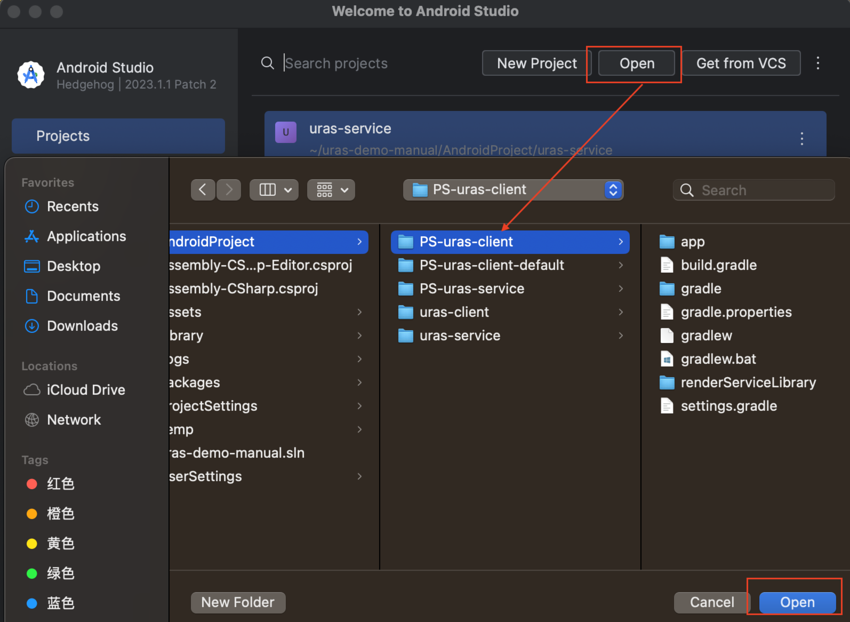This screenshot has width=850, height=622.
Task: Click the forward navigation arrow in file dialog
Action: tap(229, 190)
